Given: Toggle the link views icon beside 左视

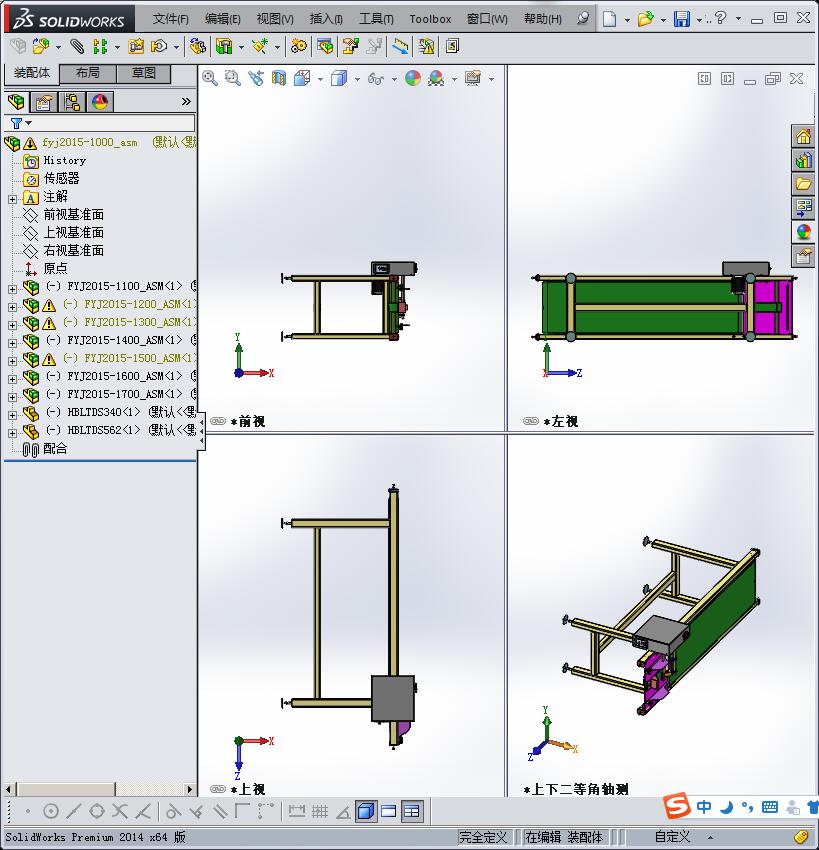Looking at the screenshot, I should (531, 421).
